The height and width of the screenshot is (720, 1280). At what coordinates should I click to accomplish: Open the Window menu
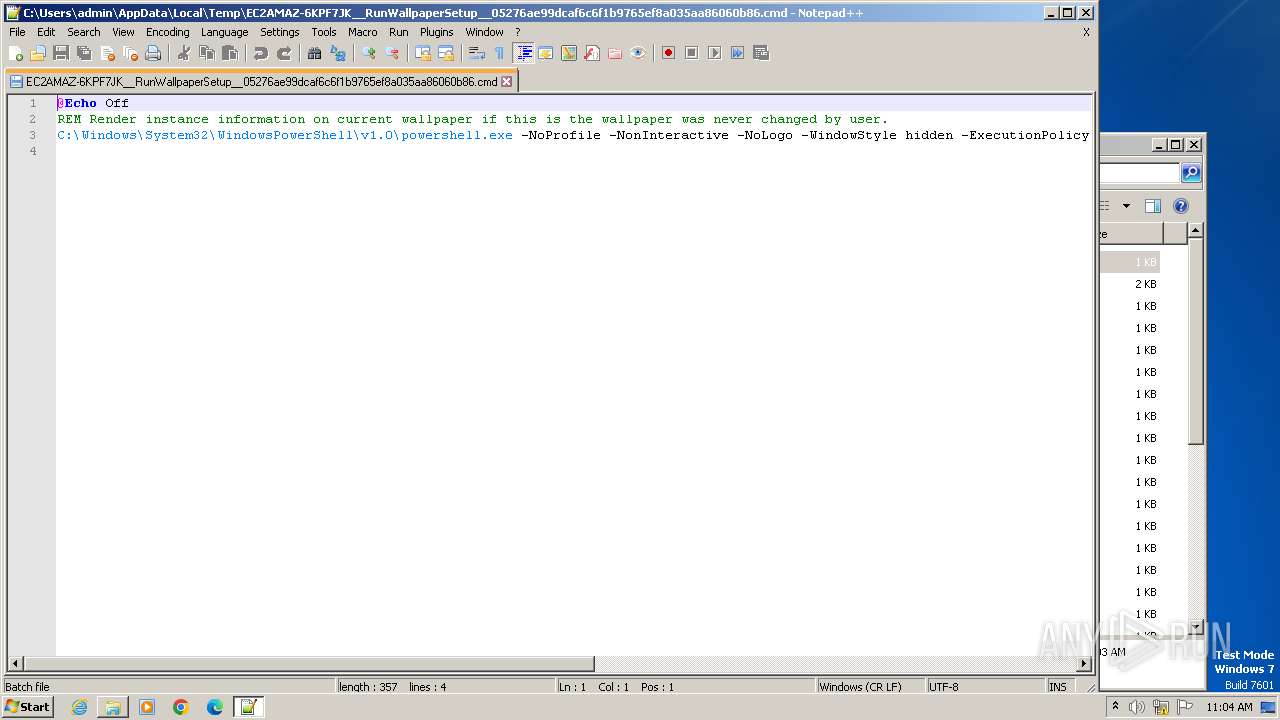[485, 32]
